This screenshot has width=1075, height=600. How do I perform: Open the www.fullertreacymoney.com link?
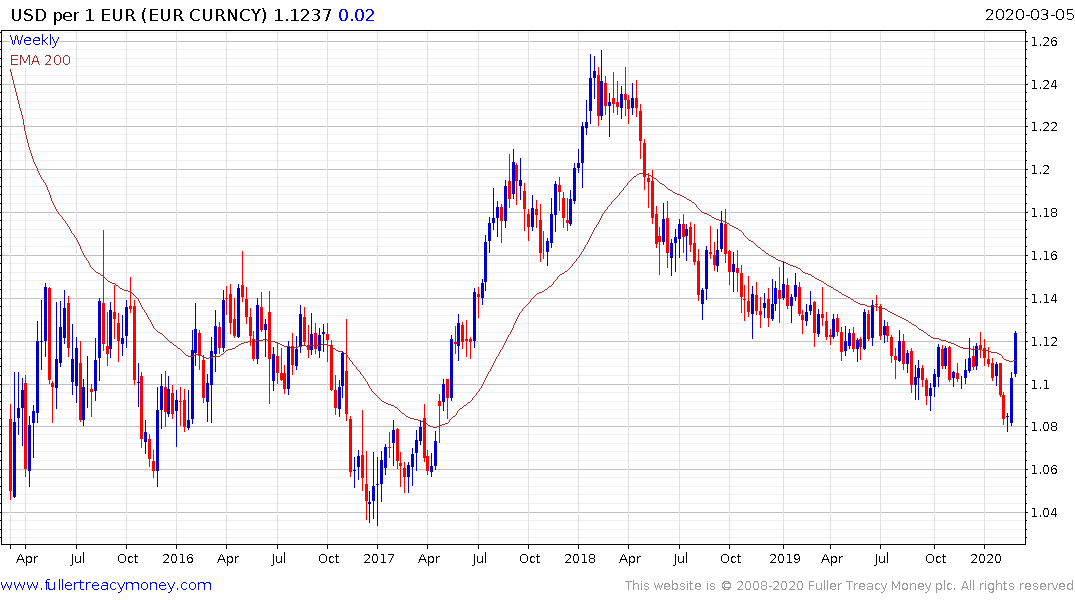click(106, 585)
